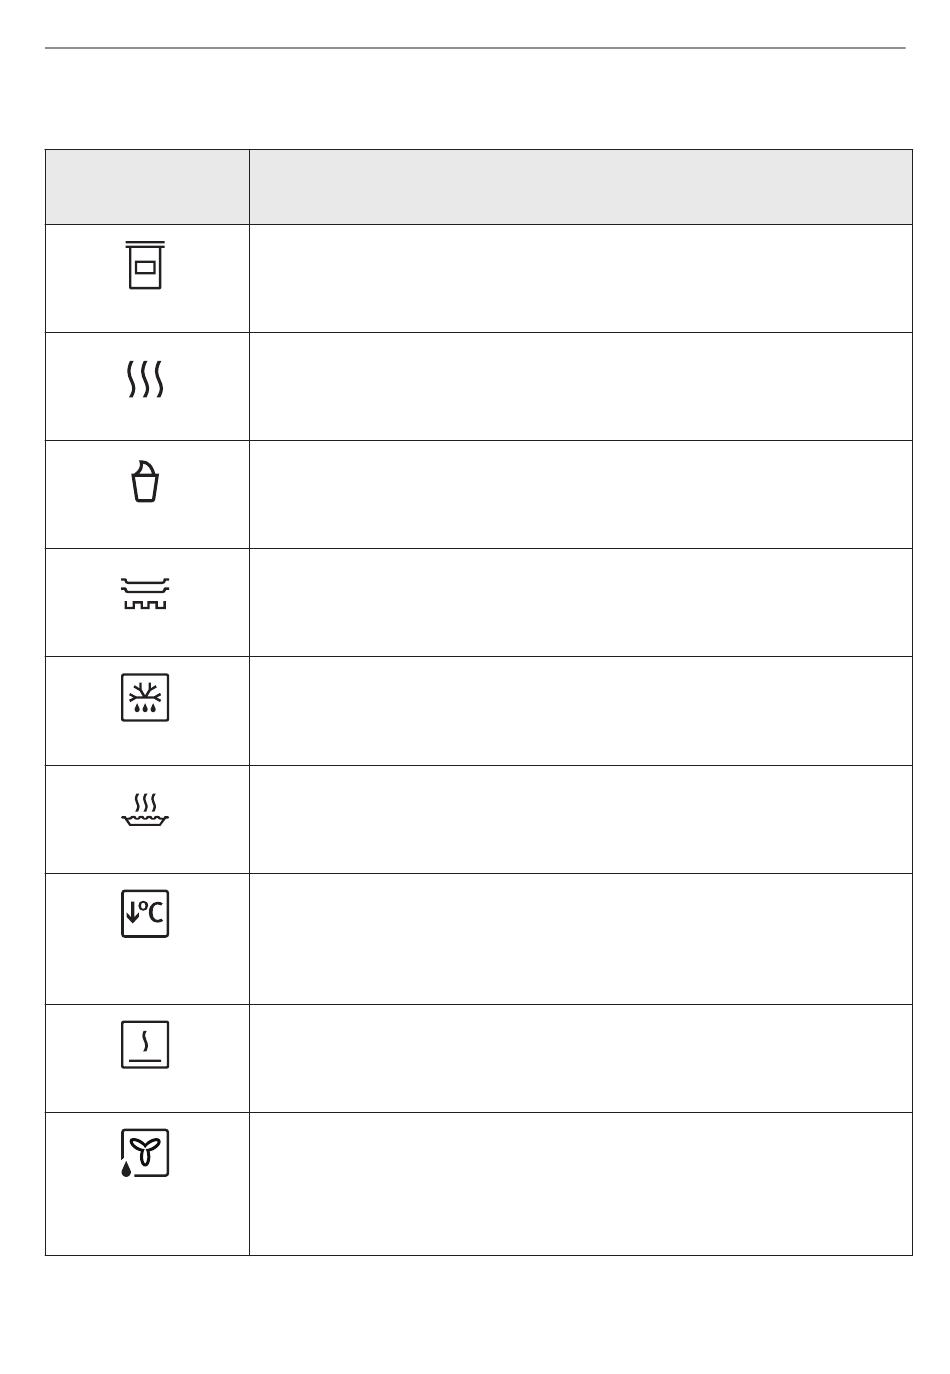Choose the drying icon with three wavy lines
950x1374 pixels.
click(x=145, y=380)
